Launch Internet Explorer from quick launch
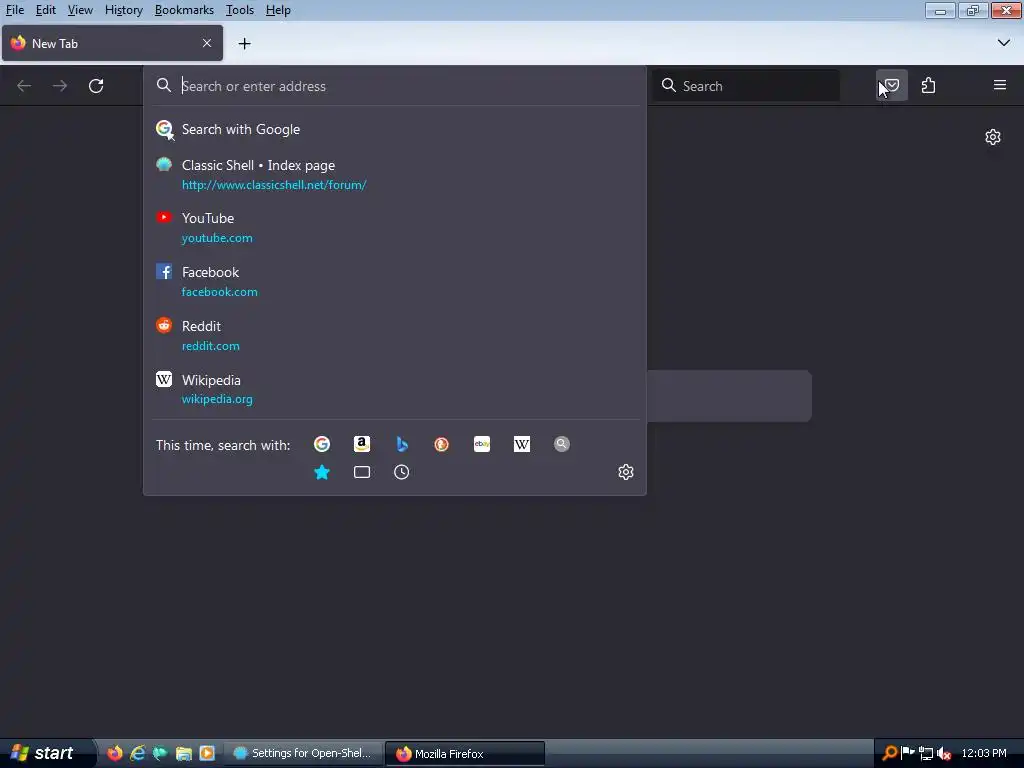The width and height of the screenshot is (1024, 768). [x=138, y=753]
